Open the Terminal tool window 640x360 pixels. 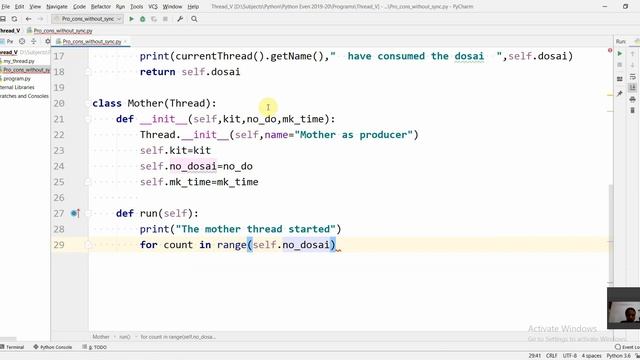(12, 347)
